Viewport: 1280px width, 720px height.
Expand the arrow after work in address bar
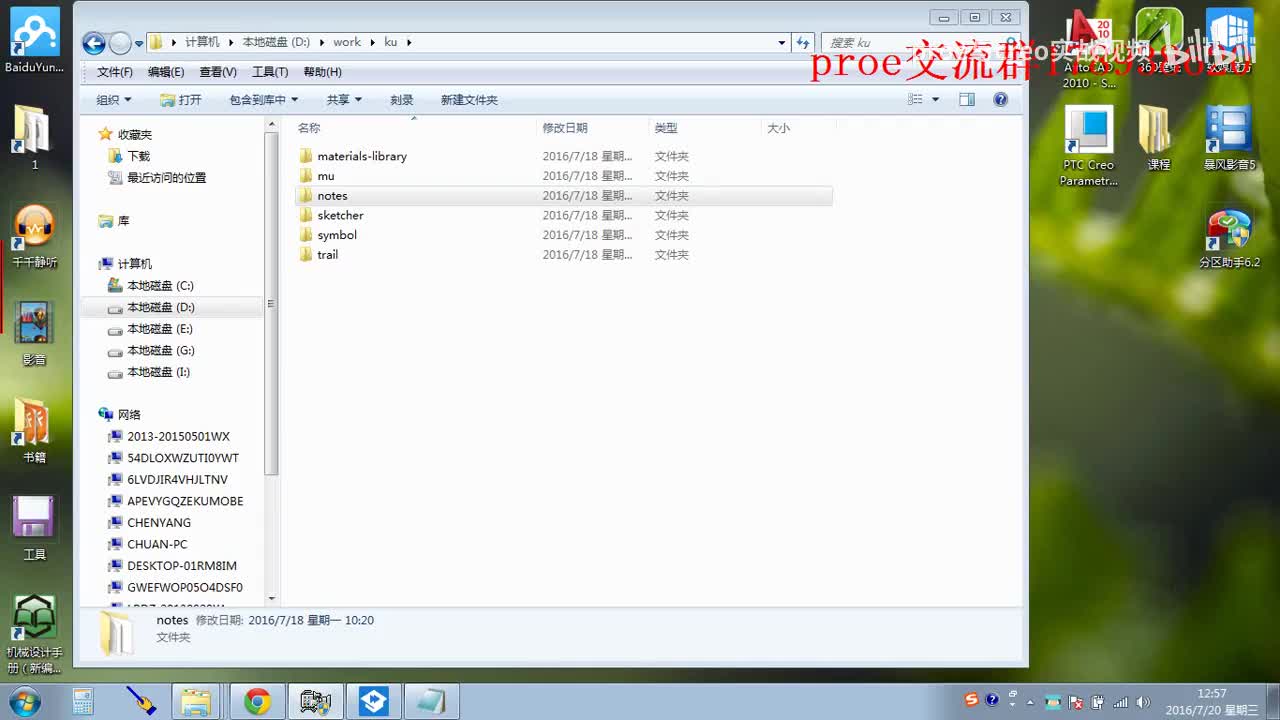[x=373, y=43]
